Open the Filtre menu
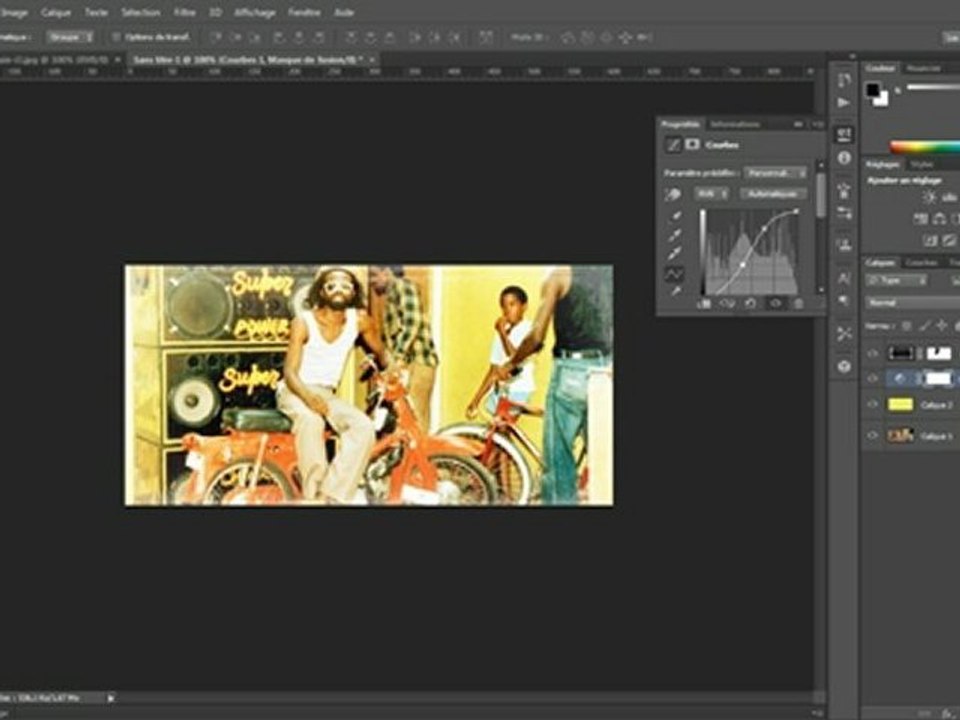960x720 pixels. [x=185, y=12]
